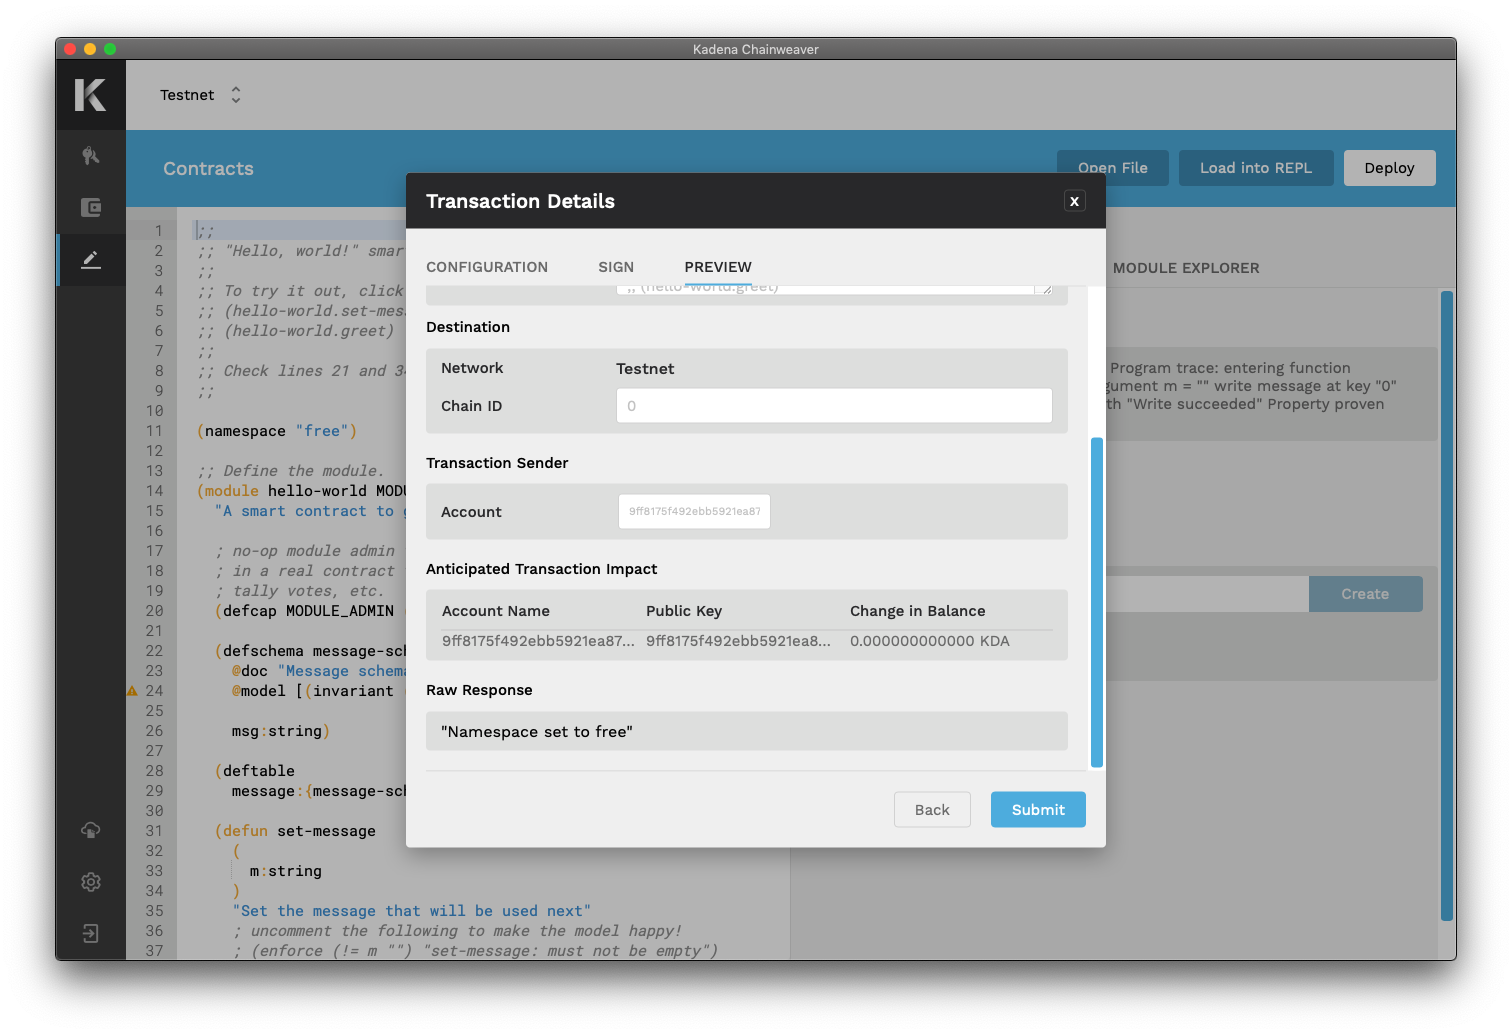Click the warning icon at line 24
This screenshot has width=1512, height=1034.
(132, 691)
